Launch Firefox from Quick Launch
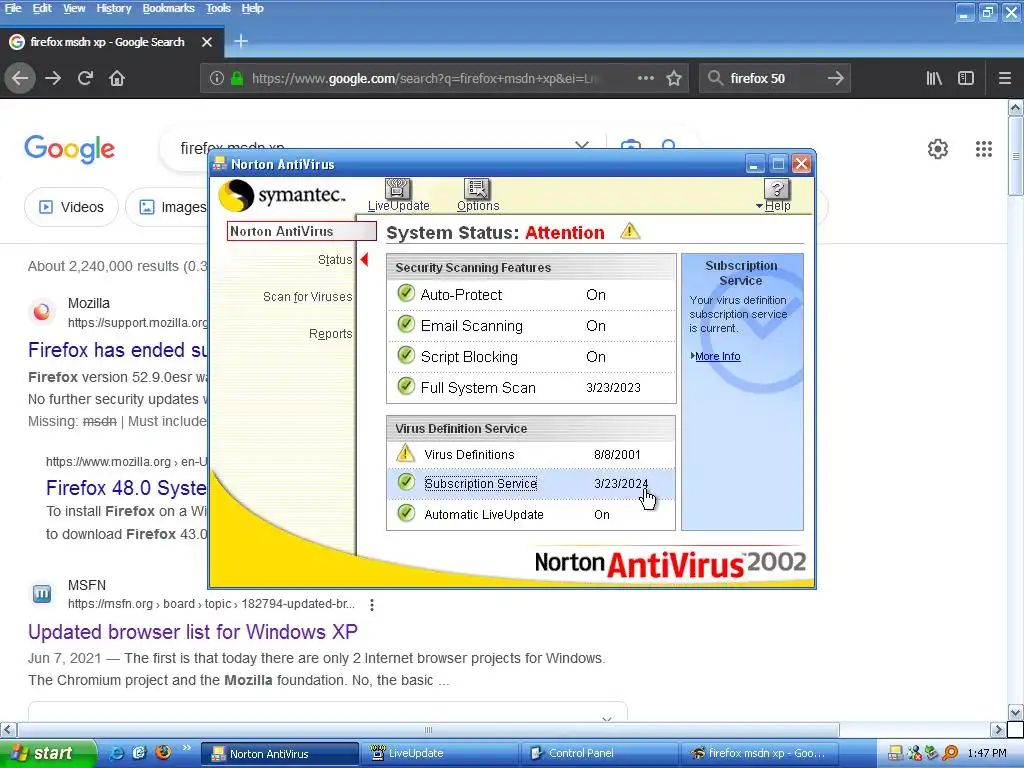Viewport: 1024px width, 768px height. pos(163,752)
